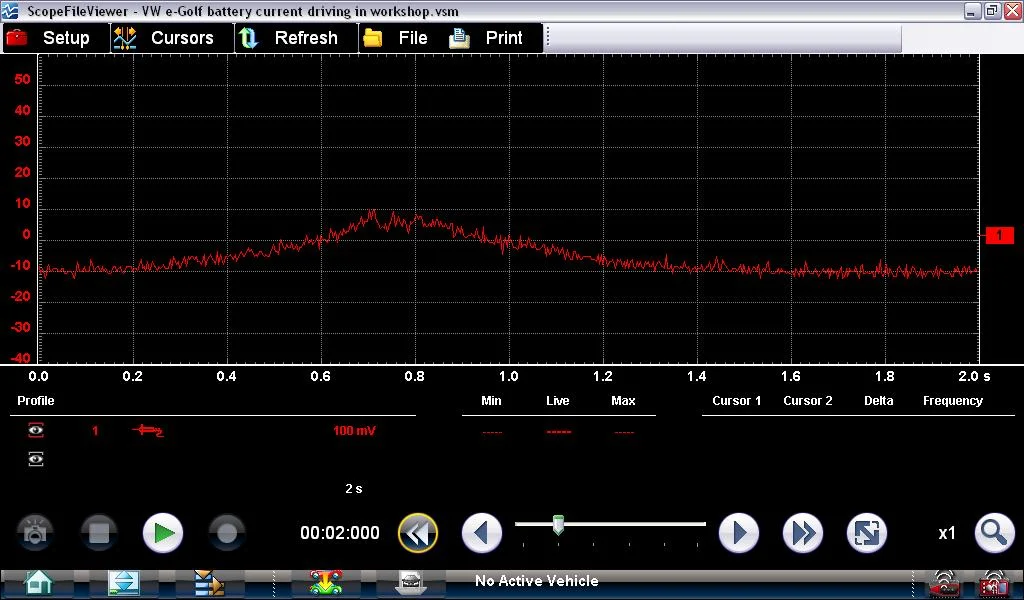Go Home via the house icon
The height and width of the screenshot is (600, 1024).
[x=38, y=582]
